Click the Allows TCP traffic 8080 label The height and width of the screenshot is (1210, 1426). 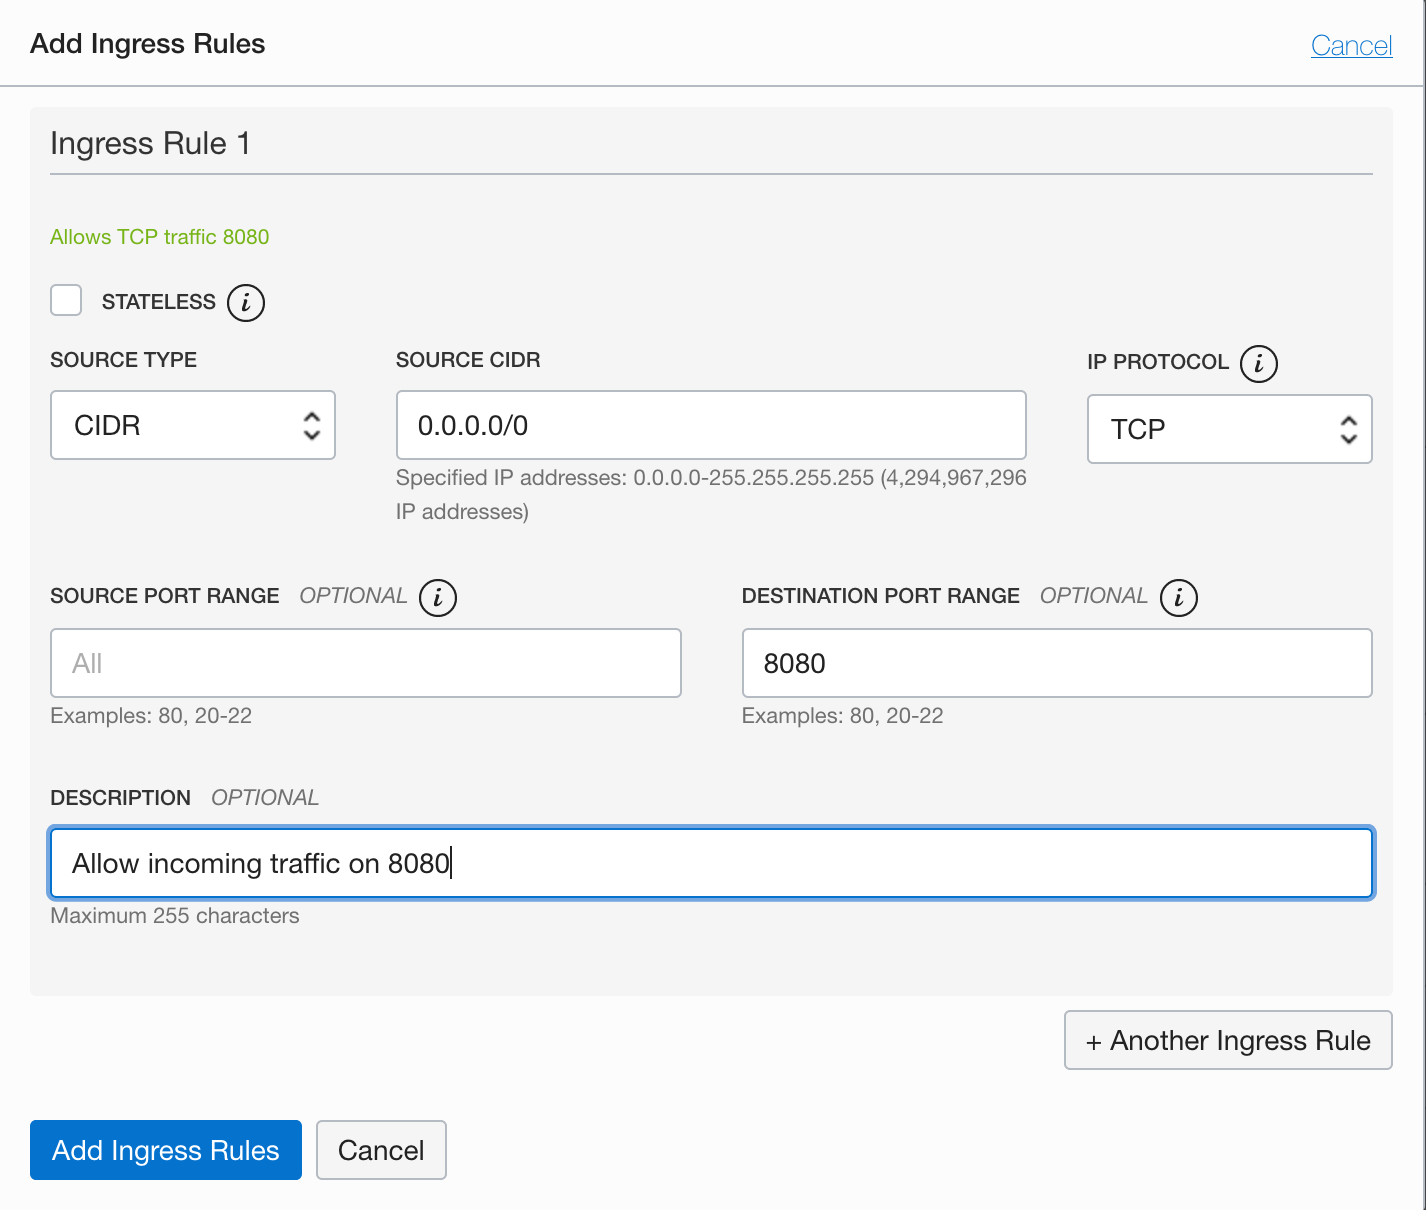point(159,237)
